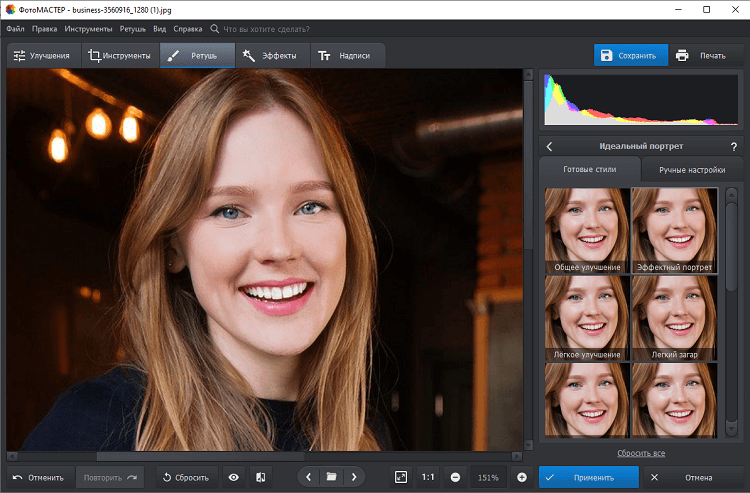Open the zoom percentage 151% field
Screen dimensions: 750x493
click(x=488, y=477)
